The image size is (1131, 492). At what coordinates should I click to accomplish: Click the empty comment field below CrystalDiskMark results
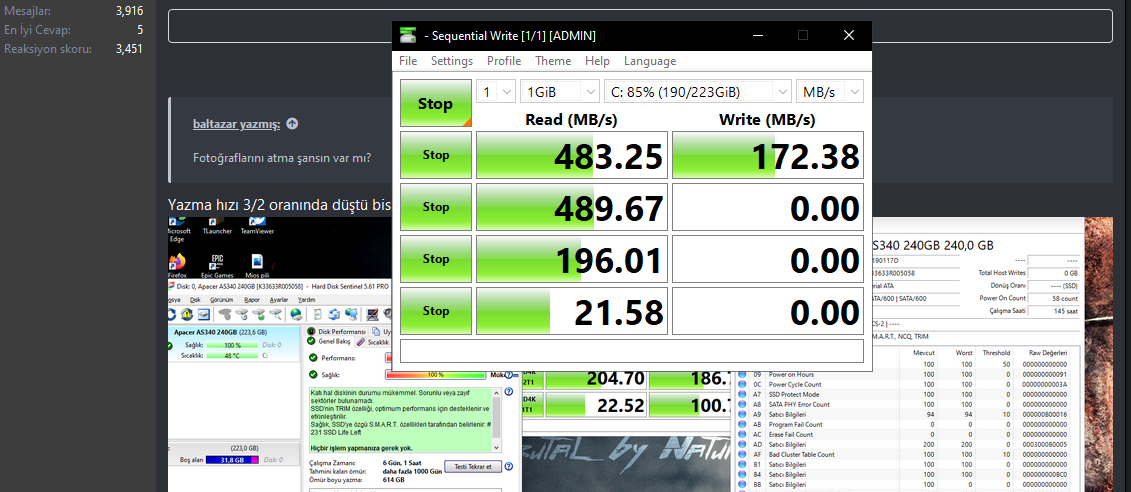click(632, 351)
